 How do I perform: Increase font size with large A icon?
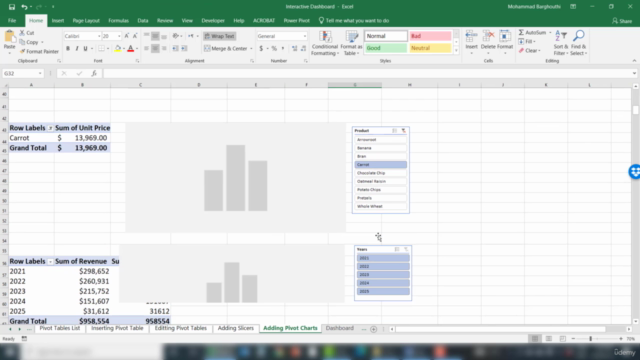pos(127,36)
